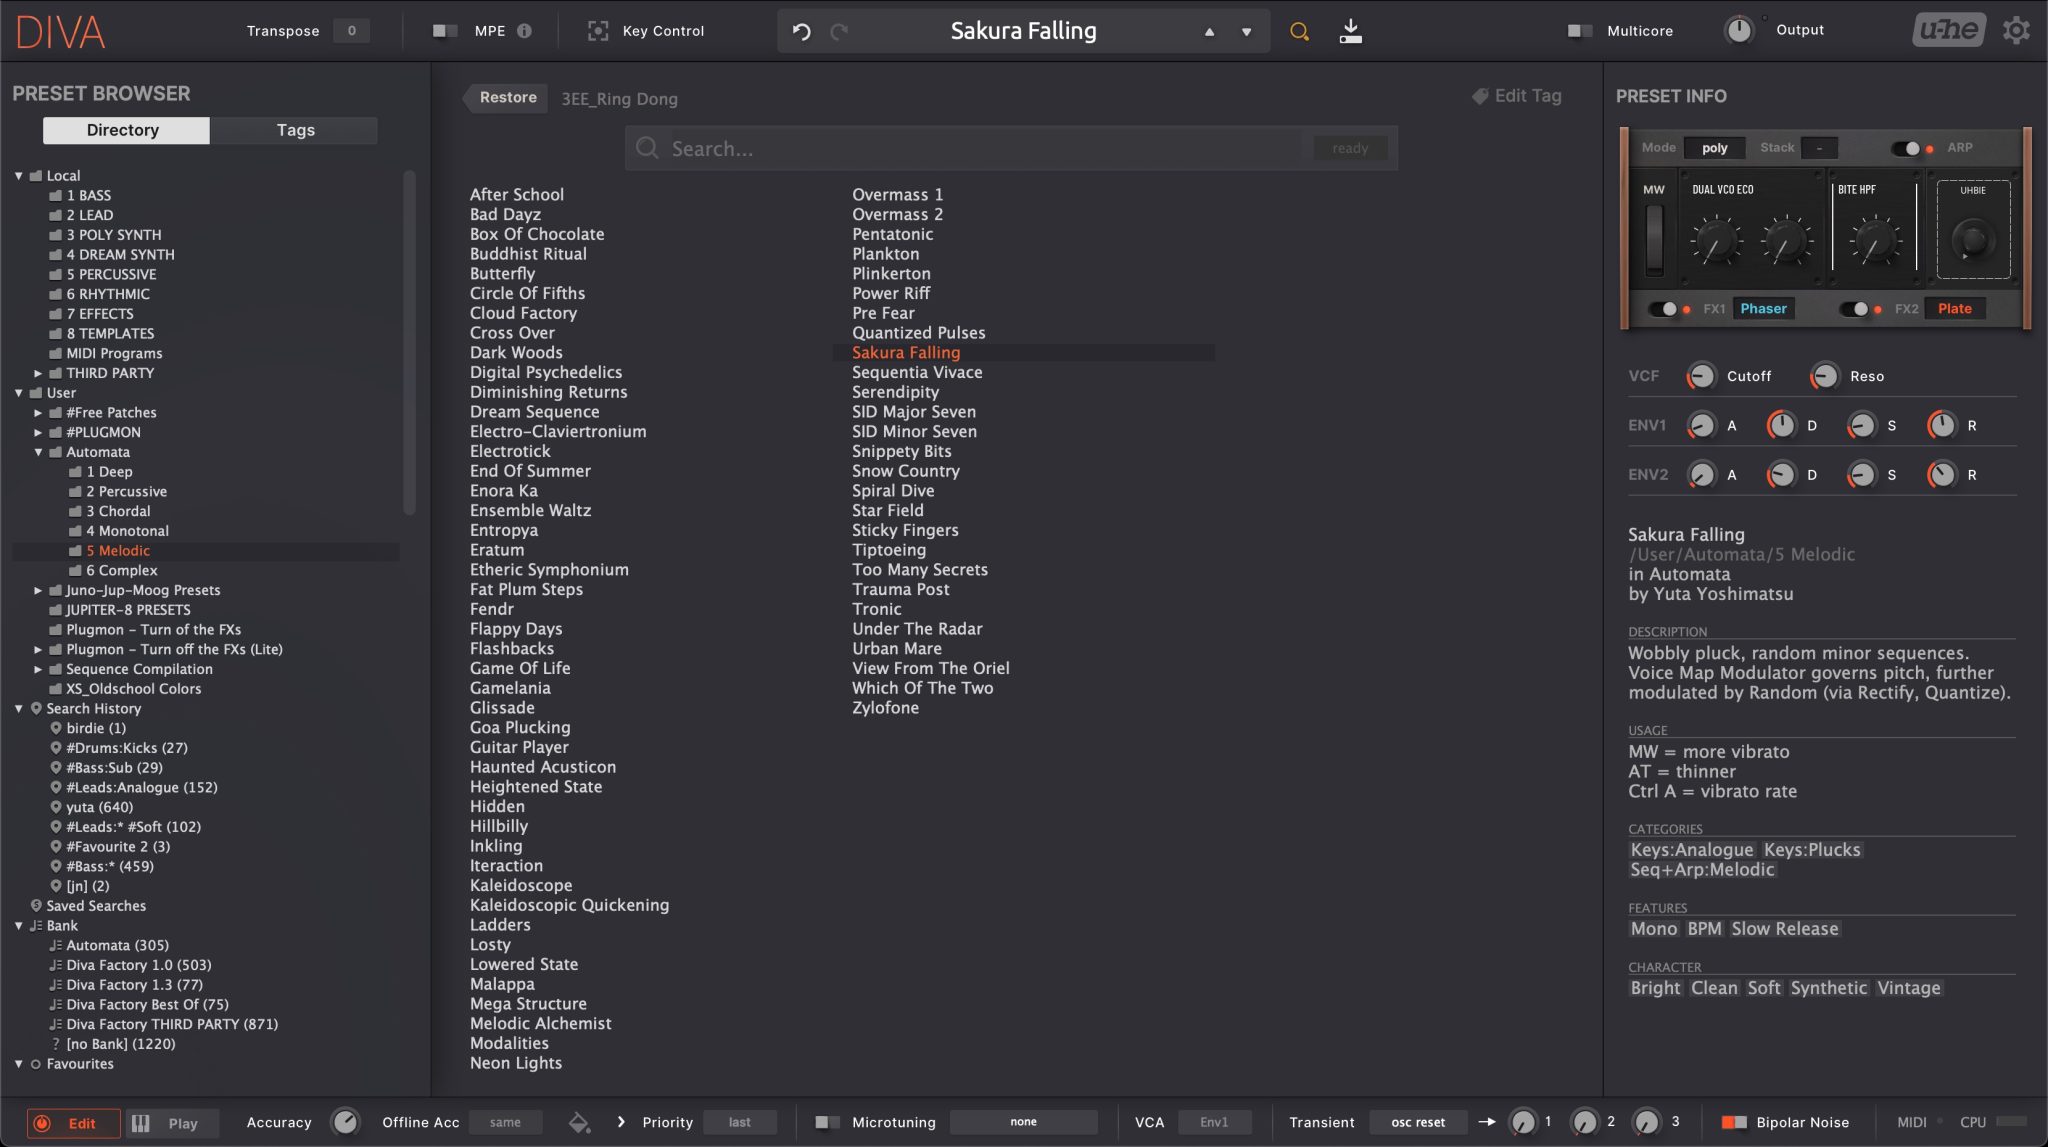Click the Key Control focus icon

click(x=598, y=31)
